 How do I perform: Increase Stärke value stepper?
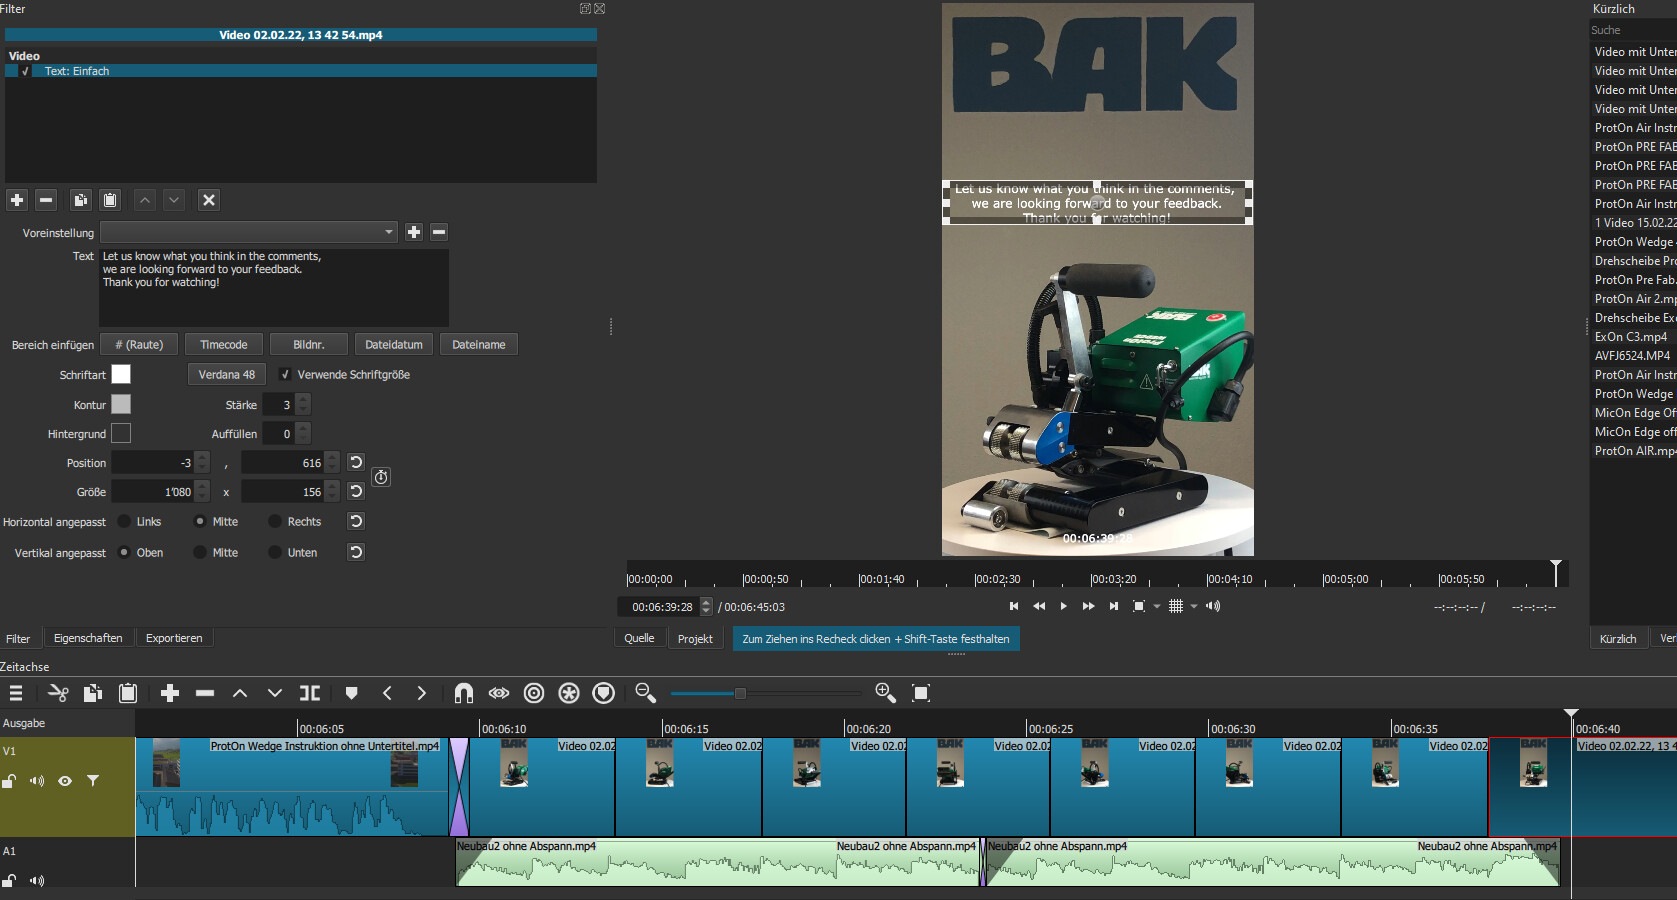[x=303, y=399]
